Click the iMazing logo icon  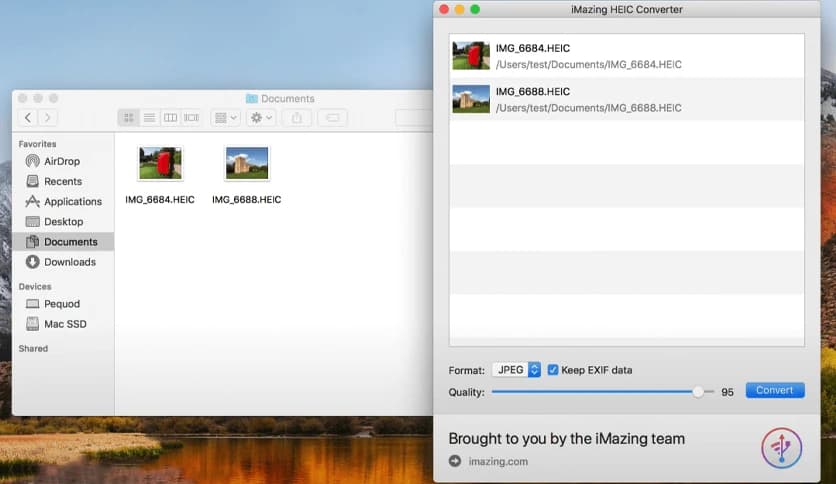(782, 448)
